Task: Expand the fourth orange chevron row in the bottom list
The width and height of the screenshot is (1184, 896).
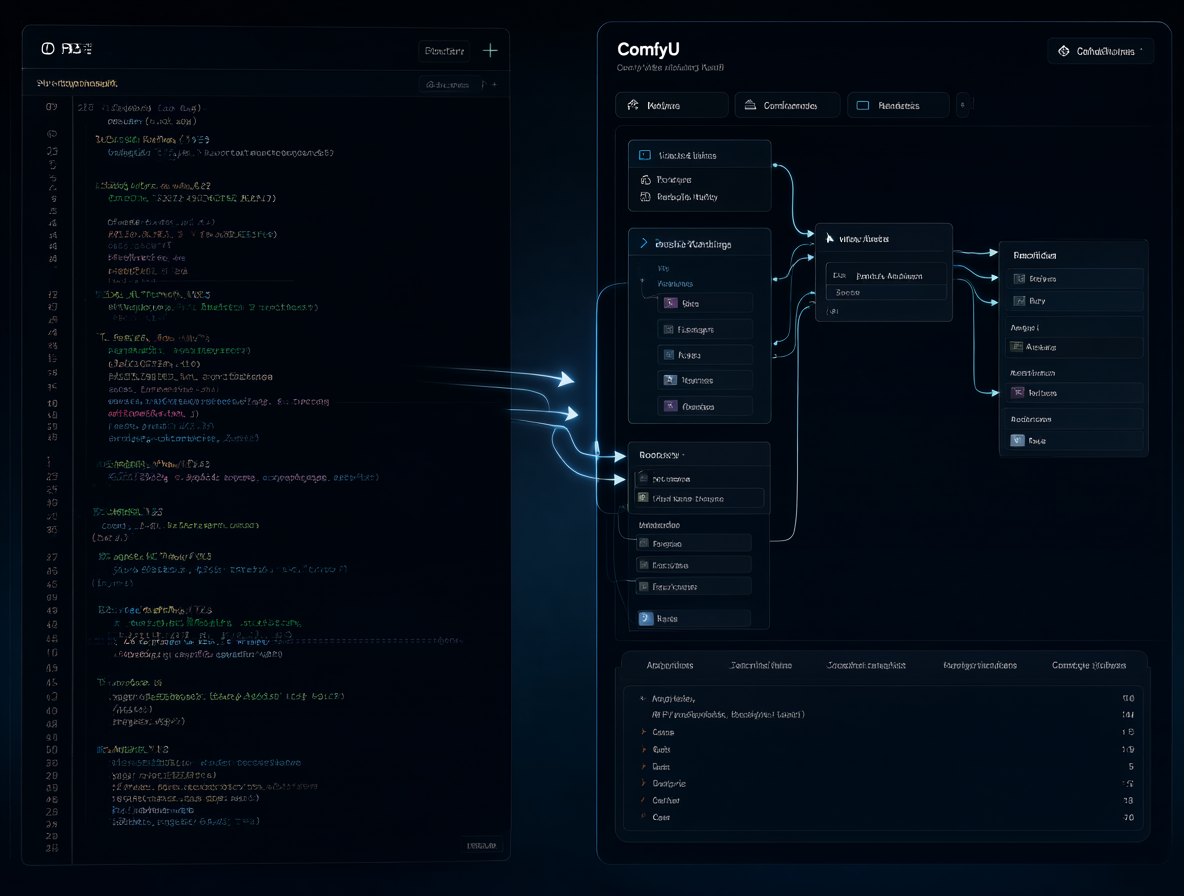Action: pyautogui.click(x=643, y=784)
